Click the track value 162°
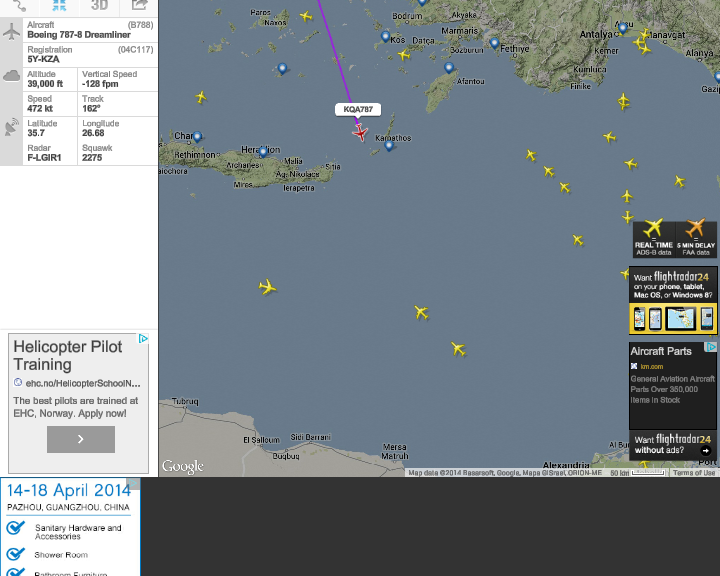Image resolution: width=720 pixels, height=576 pixels. pyautogui.click(x=91, y=108)
